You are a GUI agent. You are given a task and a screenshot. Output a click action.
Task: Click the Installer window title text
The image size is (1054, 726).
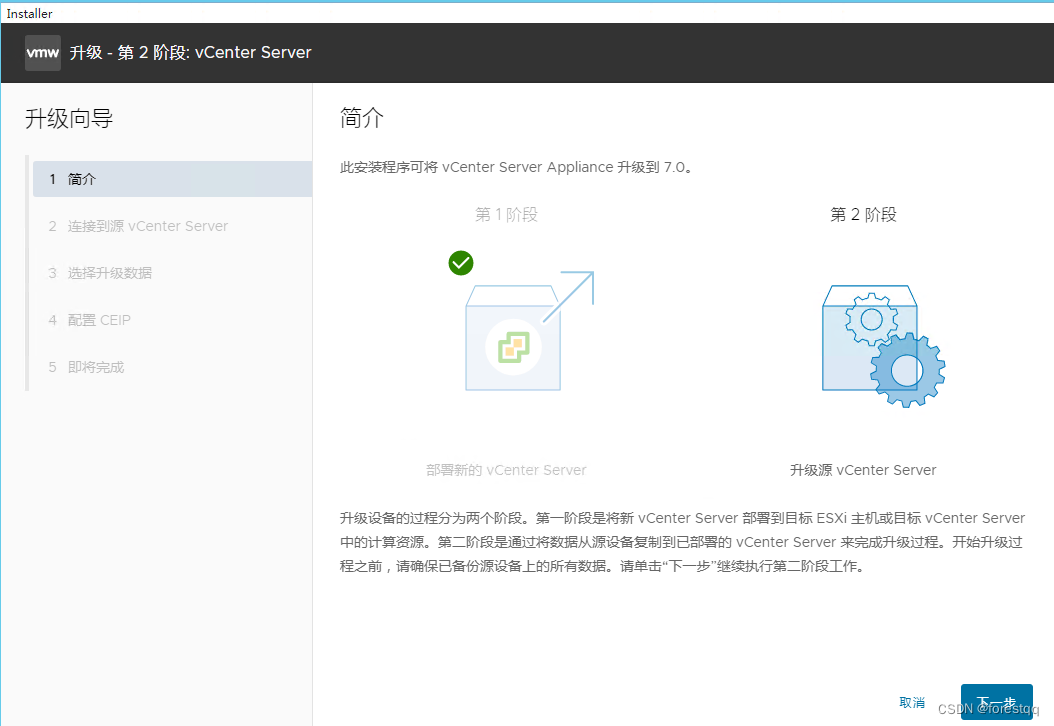tap(30, 13)
